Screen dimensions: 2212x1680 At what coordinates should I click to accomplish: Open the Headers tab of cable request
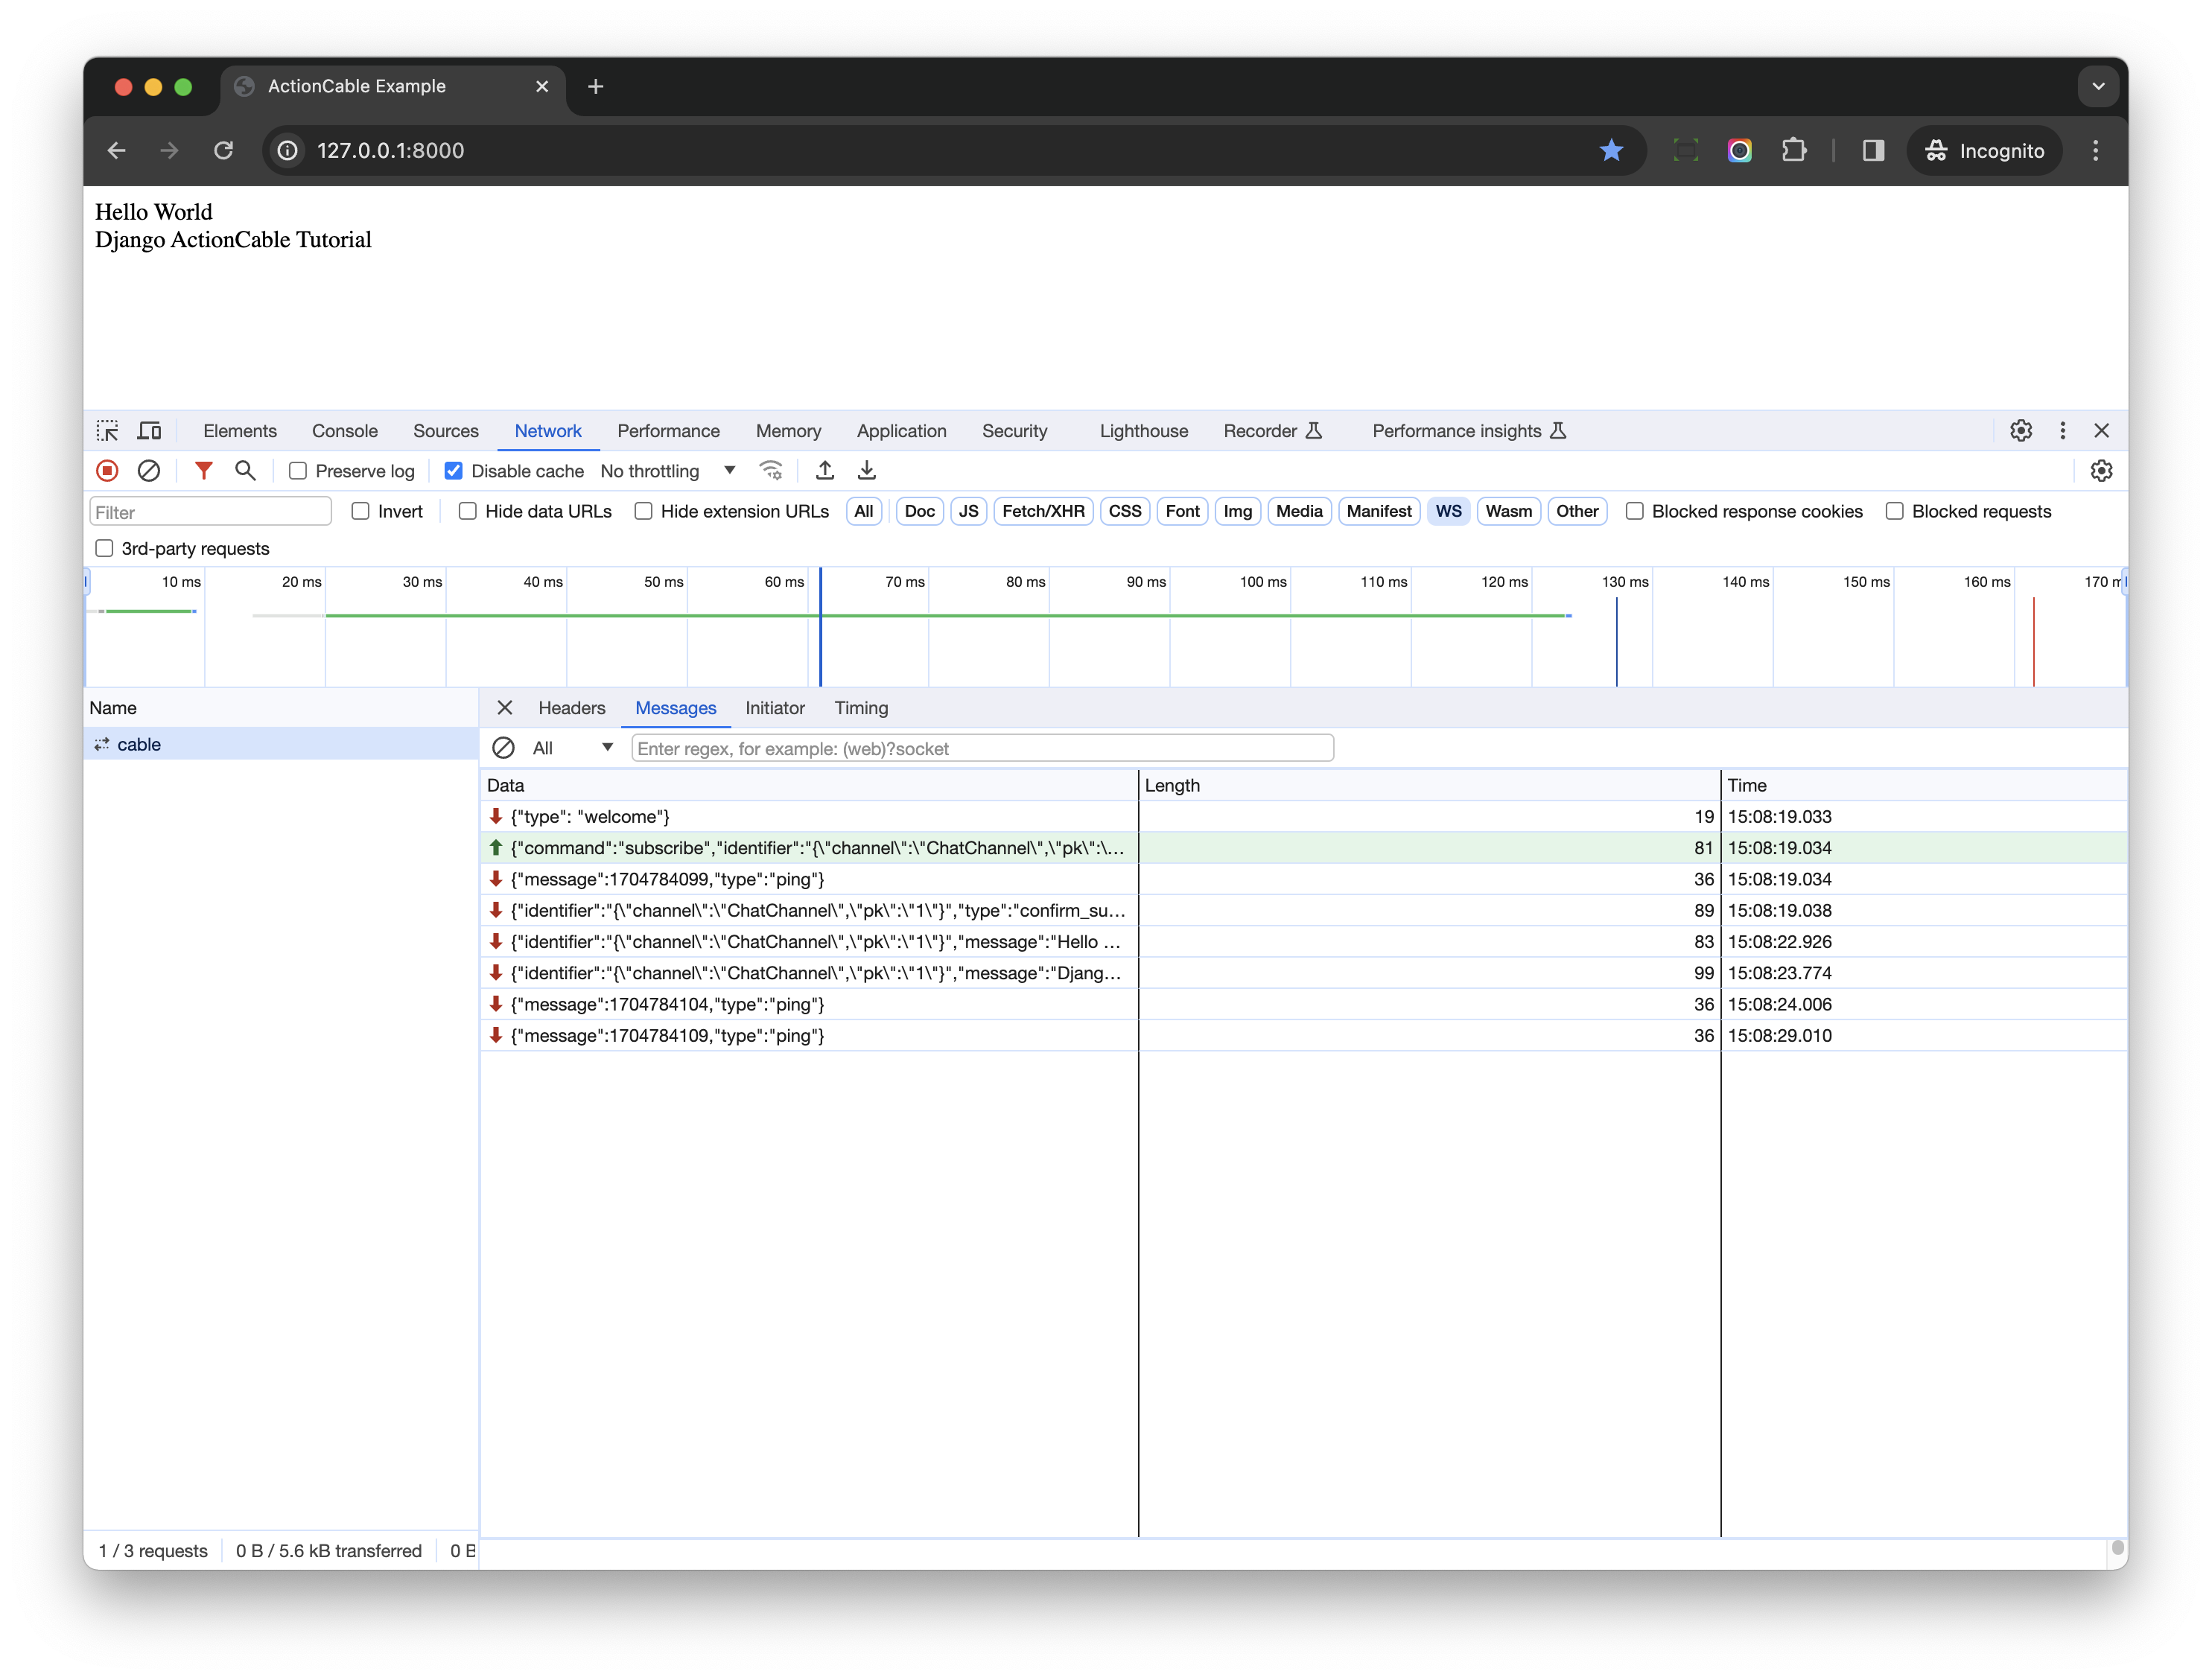click(x=571, y=708)
